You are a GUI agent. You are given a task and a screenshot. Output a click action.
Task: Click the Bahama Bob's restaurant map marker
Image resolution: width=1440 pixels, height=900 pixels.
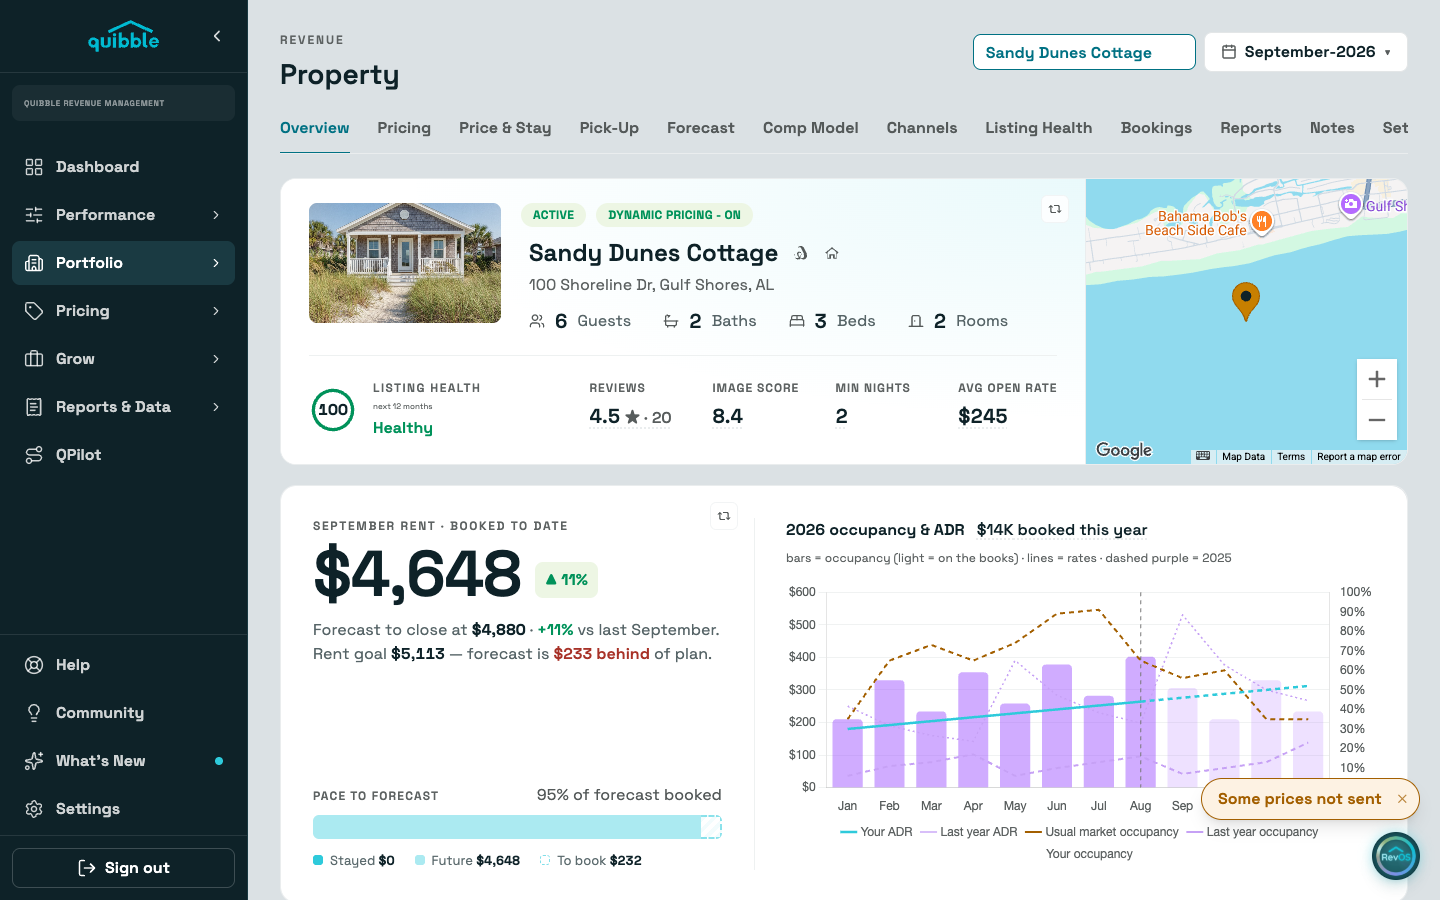[x=1262, y=221]
